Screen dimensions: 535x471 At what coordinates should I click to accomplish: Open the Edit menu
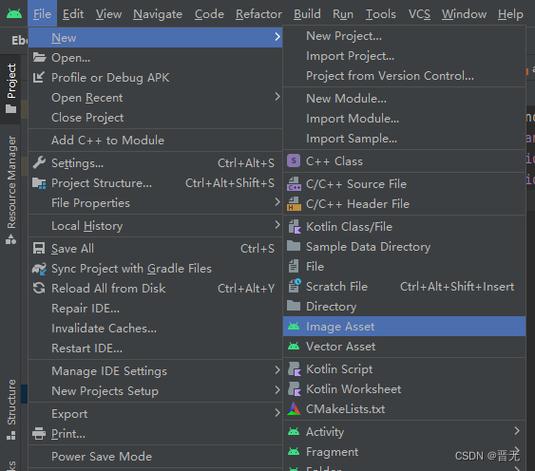(x=73, y=14)
